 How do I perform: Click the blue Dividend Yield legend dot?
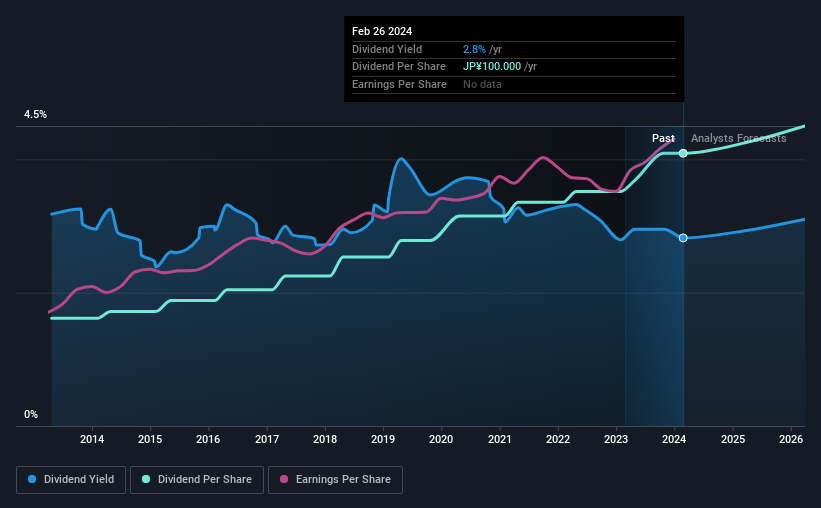pyautogui.click(x=32, y=479)
